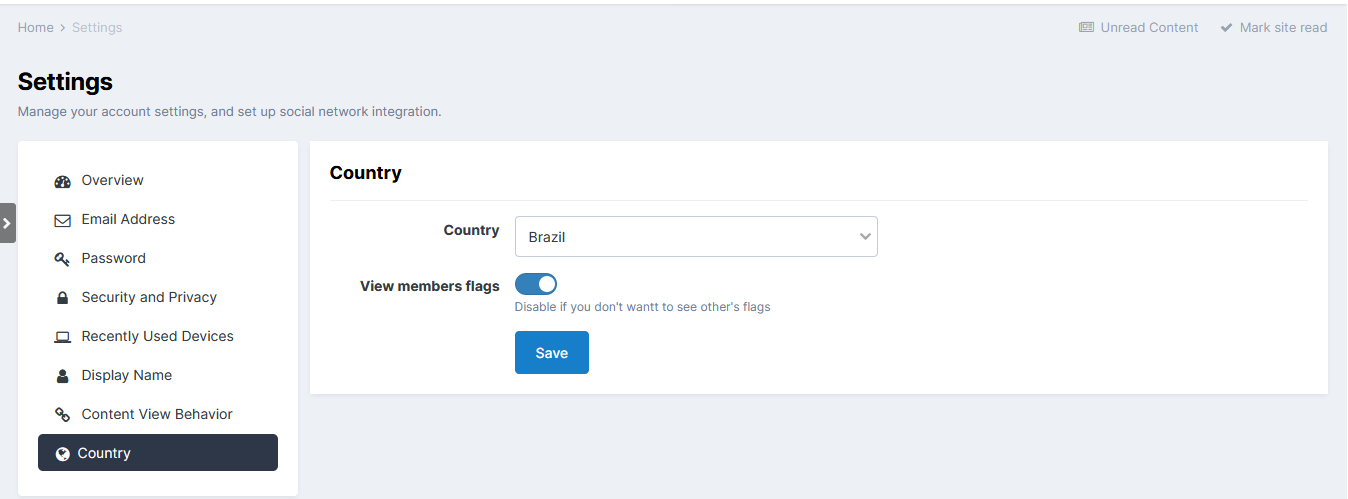Toggle the View members flags switch
Image resolution: width=1348 pixels, height=499 pixels.
pos(536,285)
